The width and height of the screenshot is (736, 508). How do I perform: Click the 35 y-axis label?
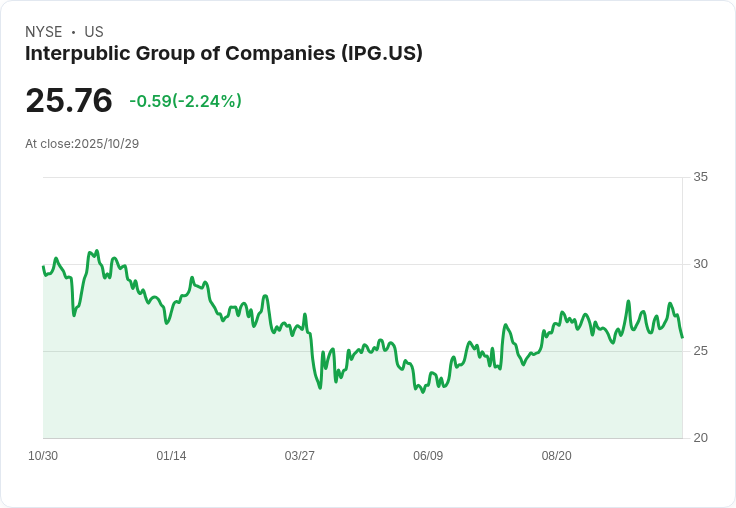click(700, 177)
